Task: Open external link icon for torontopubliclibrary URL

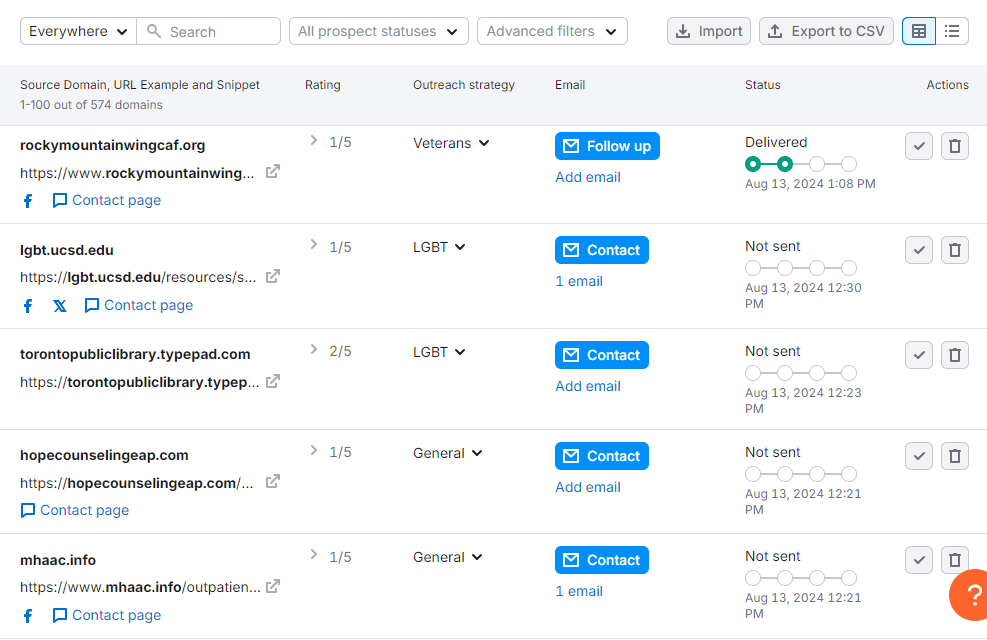Action: (273, 381)
